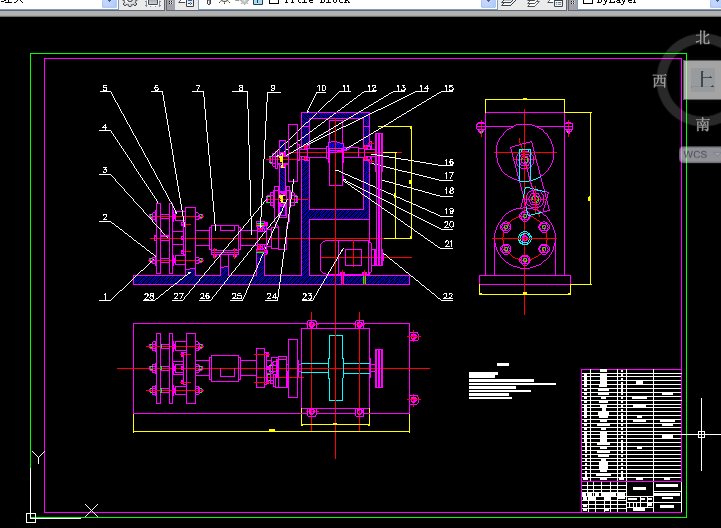Select part balloon number 1
Screen dimensions: 721x528
(x=104, y=297)
